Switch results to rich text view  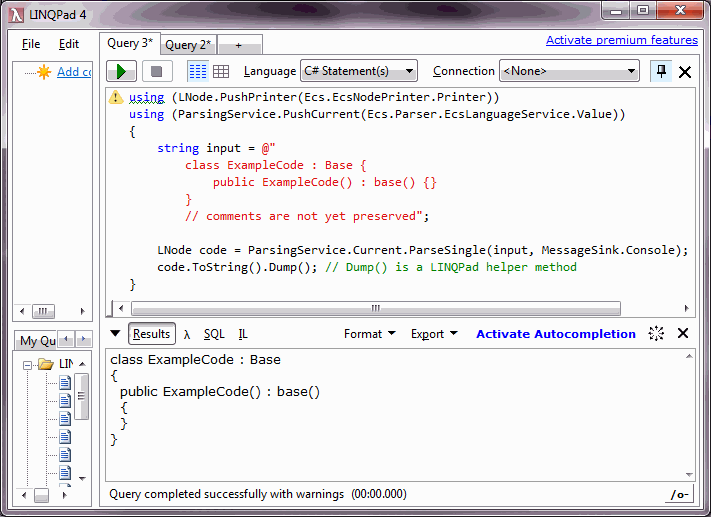point(198,71)
